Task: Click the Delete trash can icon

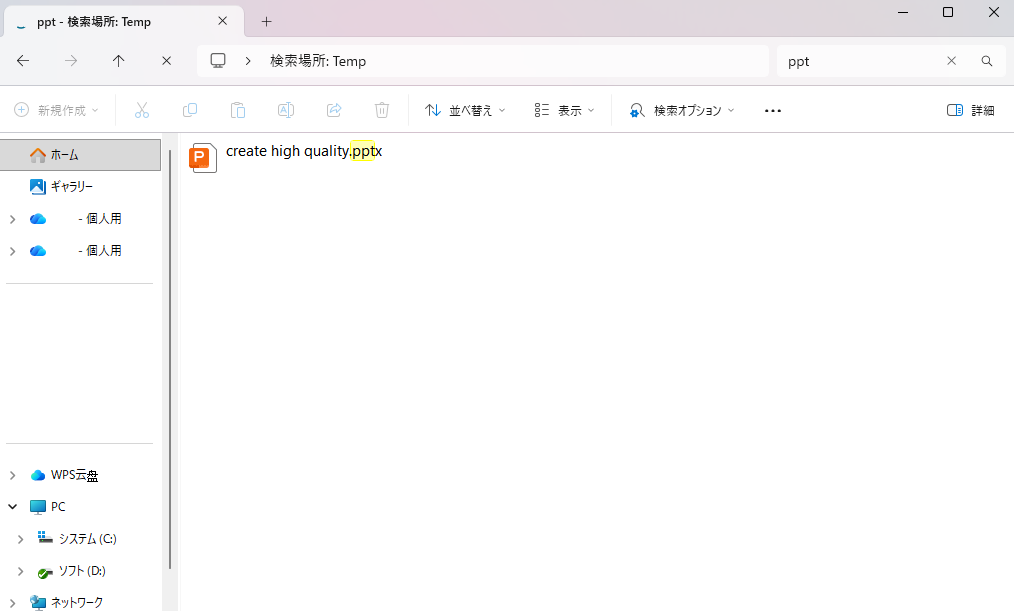Action: pos(382,110)
